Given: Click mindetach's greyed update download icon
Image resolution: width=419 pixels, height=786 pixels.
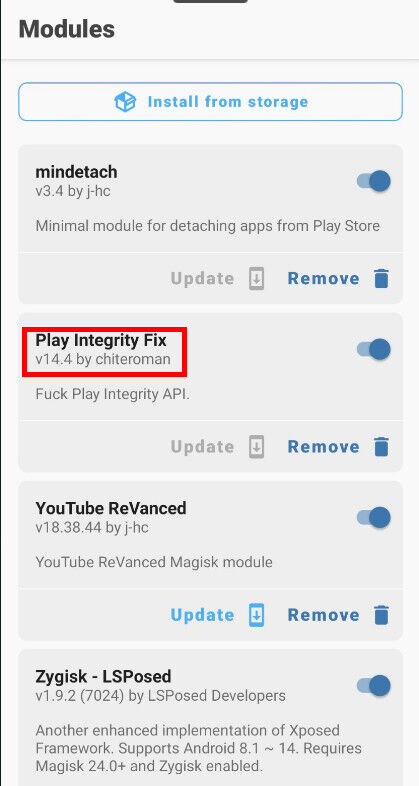Looking at the screenshot, I should [x=256, y=278].
